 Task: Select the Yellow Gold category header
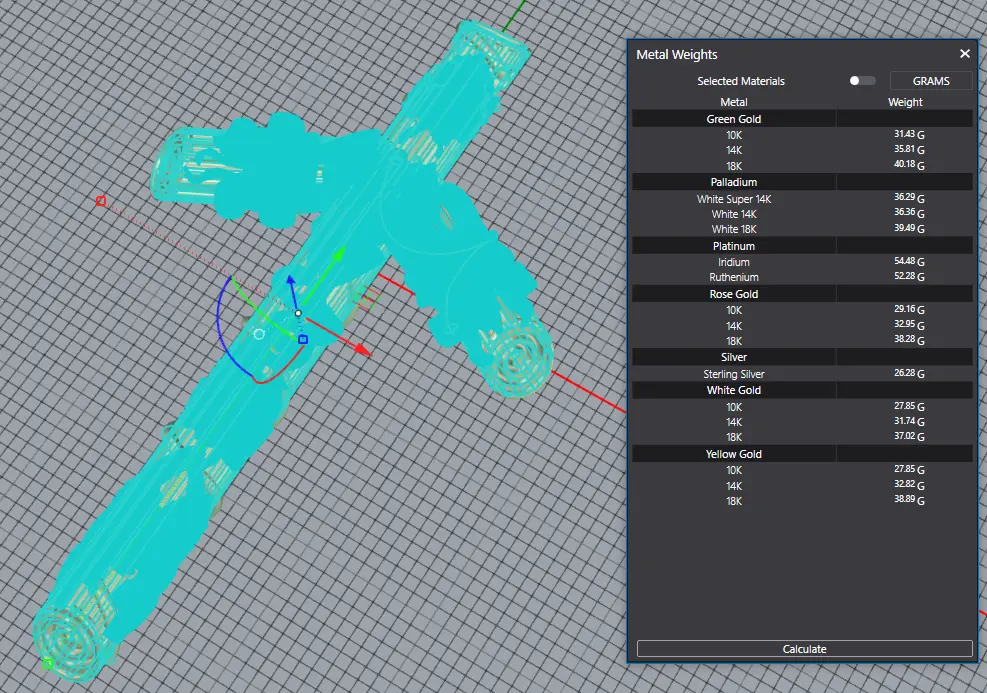734,454
